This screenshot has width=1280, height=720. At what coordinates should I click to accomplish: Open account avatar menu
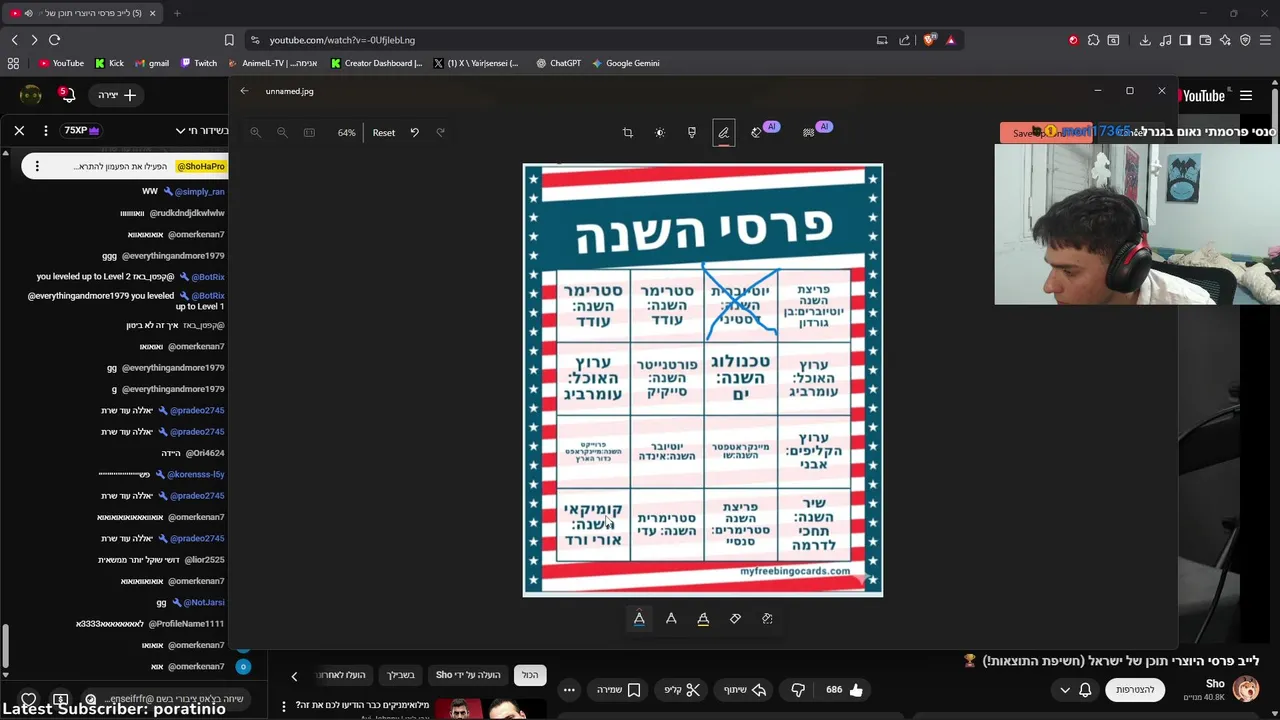pyautogui.click(x=31, y=95)
